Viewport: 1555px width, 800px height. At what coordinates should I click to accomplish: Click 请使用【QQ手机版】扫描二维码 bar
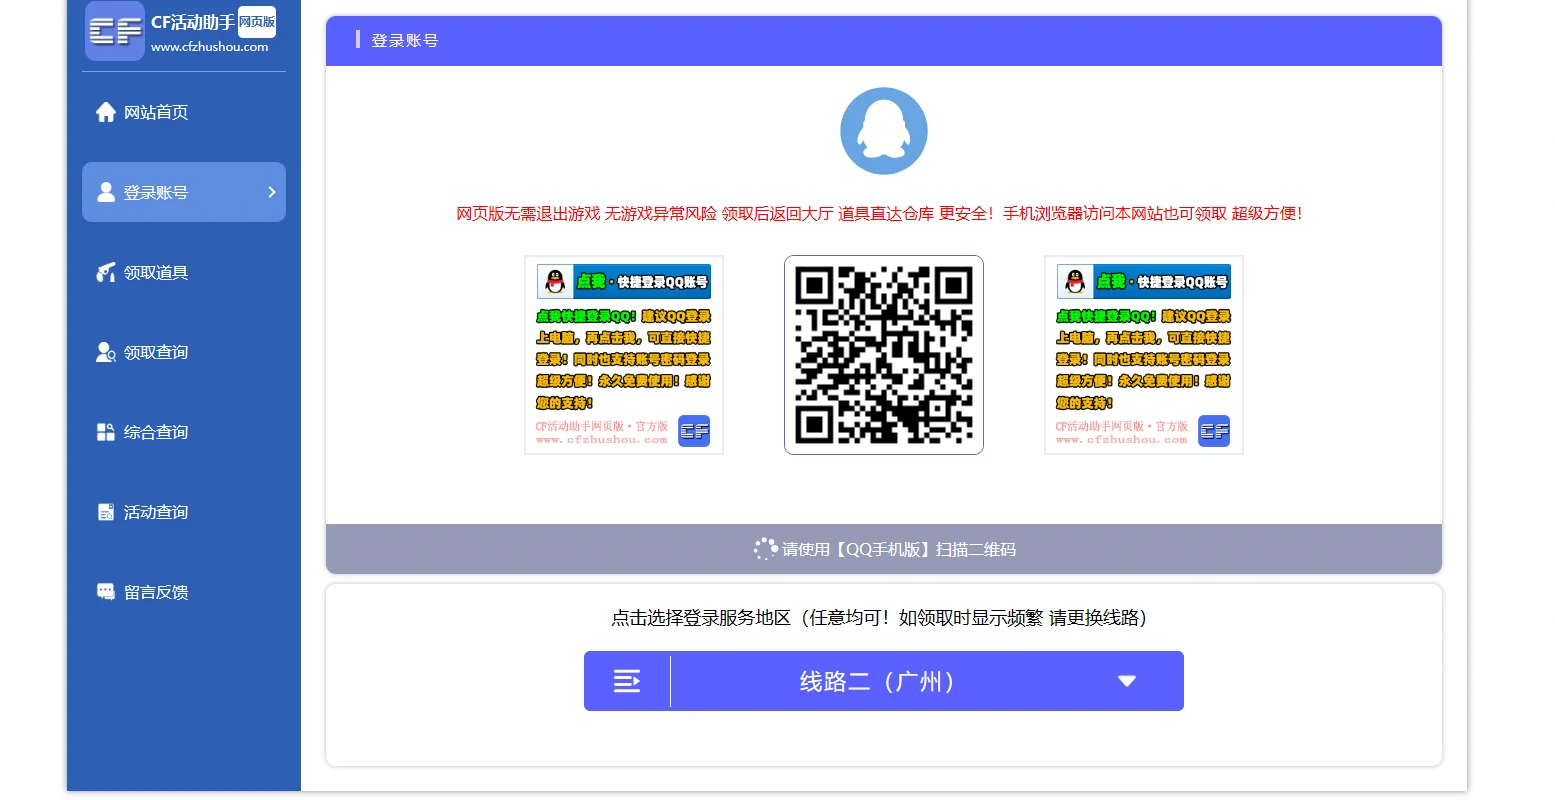884,549
